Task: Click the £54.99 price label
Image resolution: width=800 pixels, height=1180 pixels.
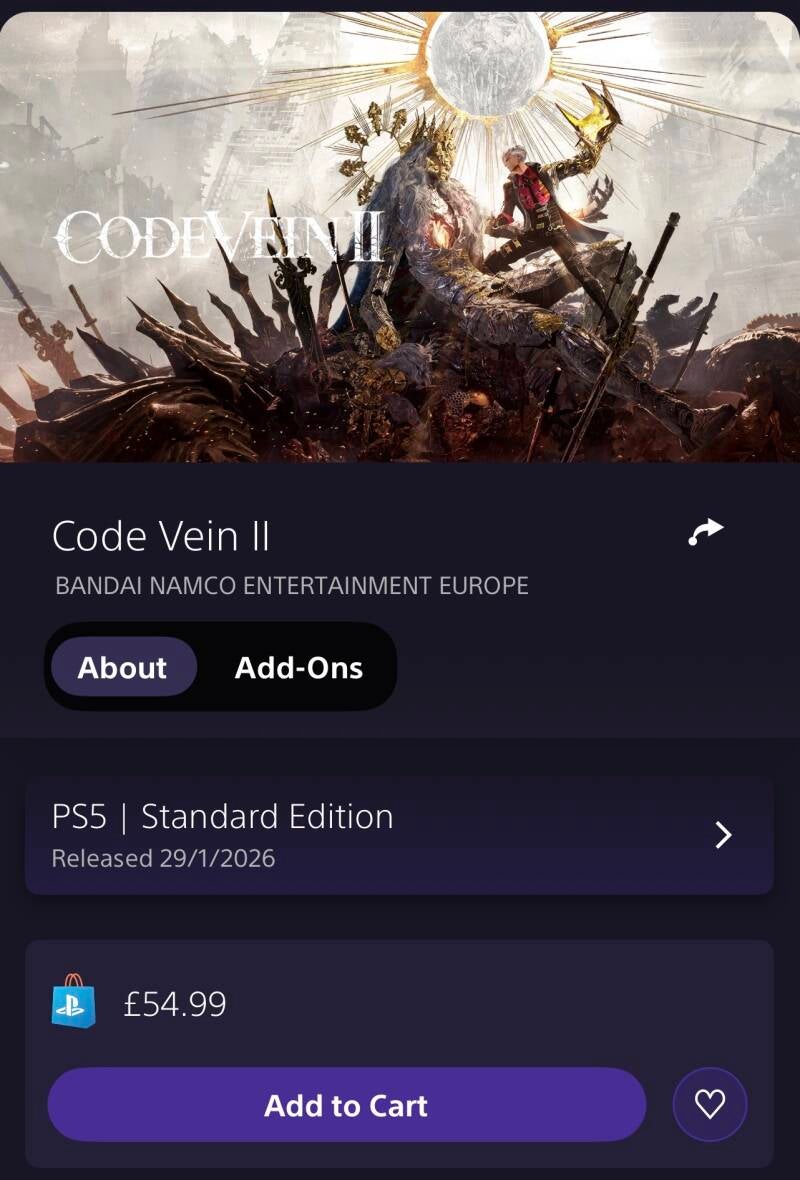Action: click(x=175, y=1003)
